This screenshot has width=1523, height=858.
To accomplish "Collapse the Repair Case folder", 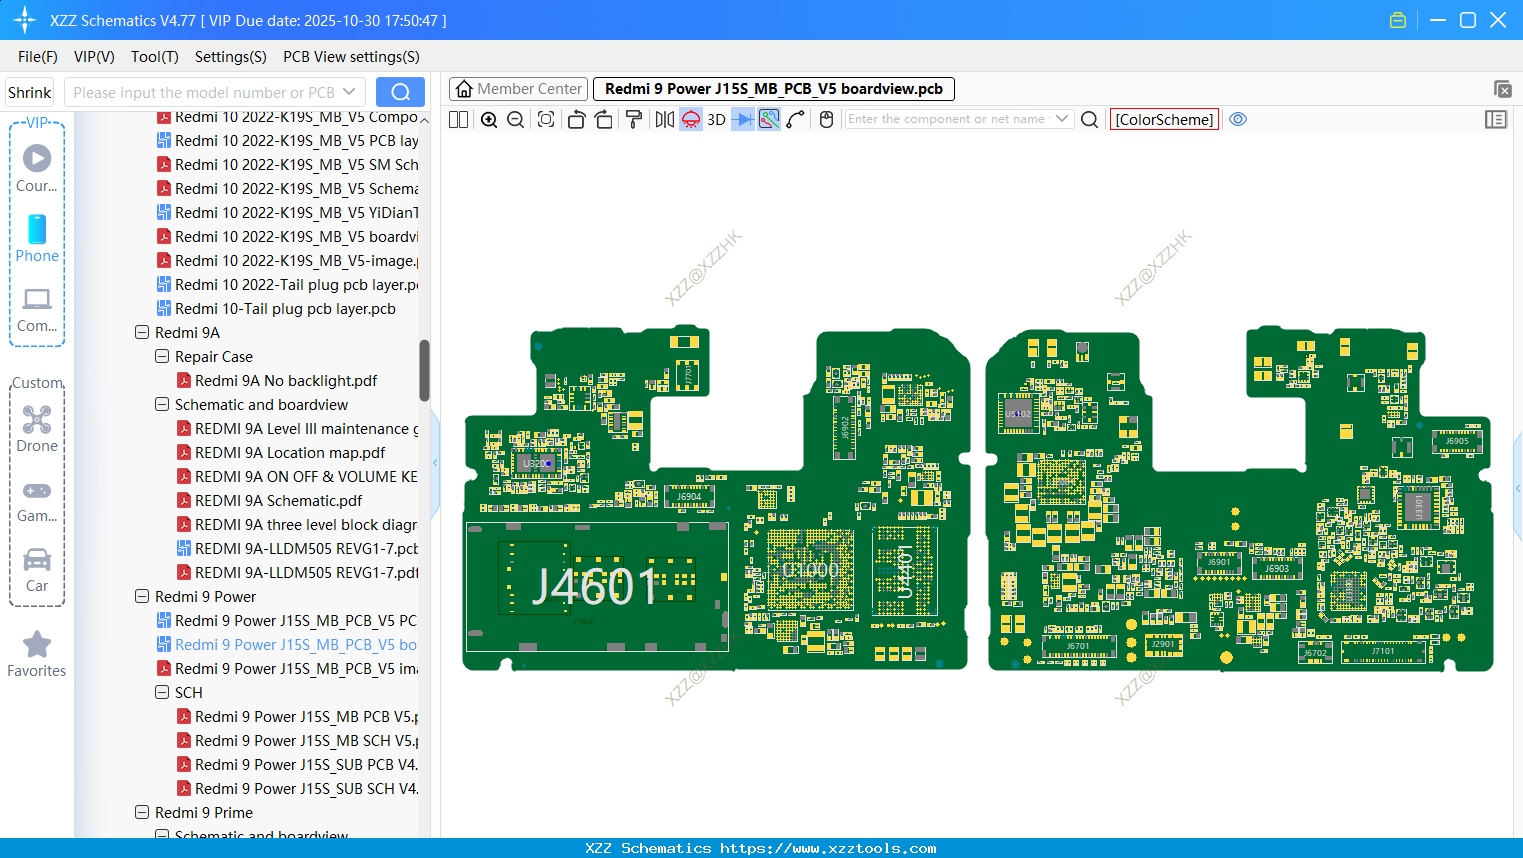I will pyautogui.click(x=161, y=356).
